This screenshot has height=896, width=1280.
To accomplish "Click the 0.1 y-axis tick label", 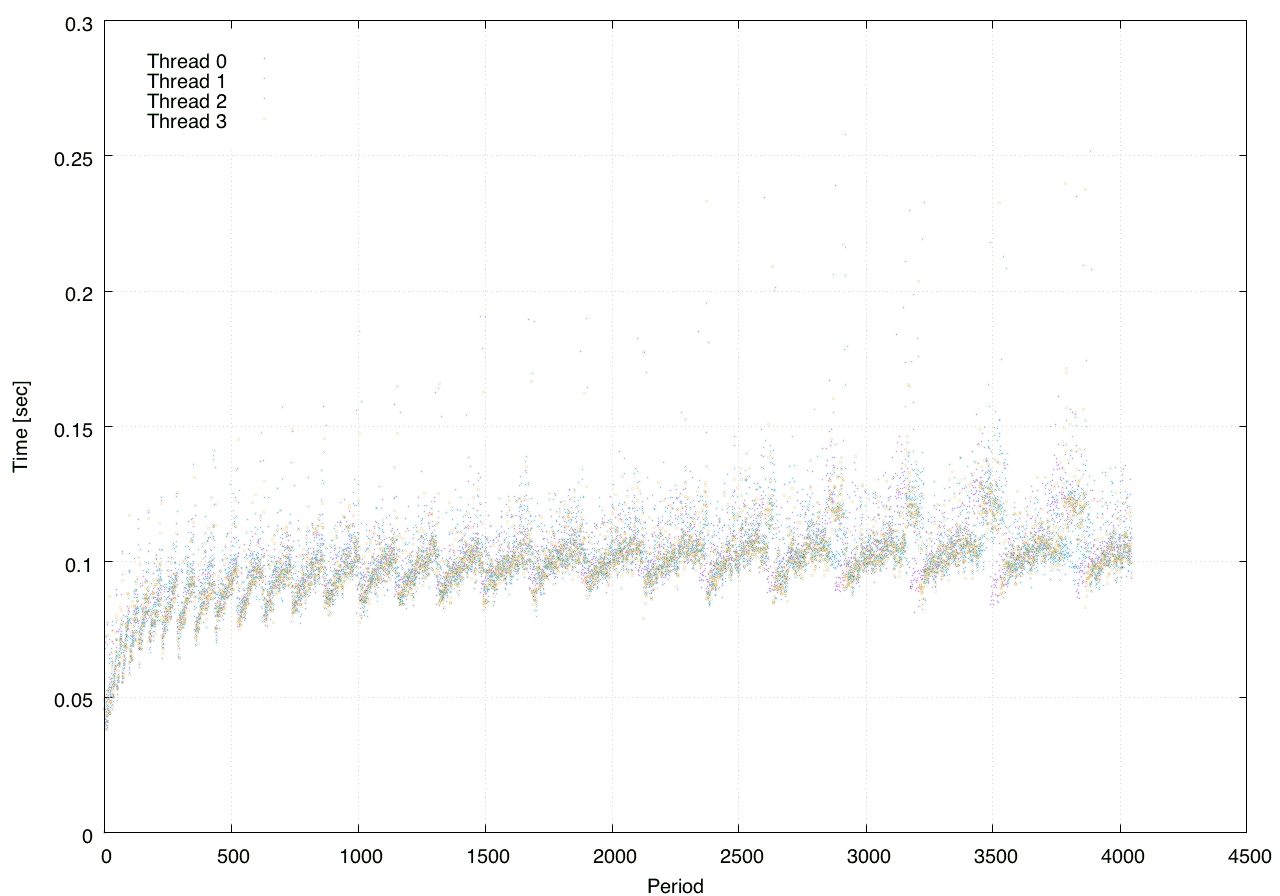I will [77, 563].
